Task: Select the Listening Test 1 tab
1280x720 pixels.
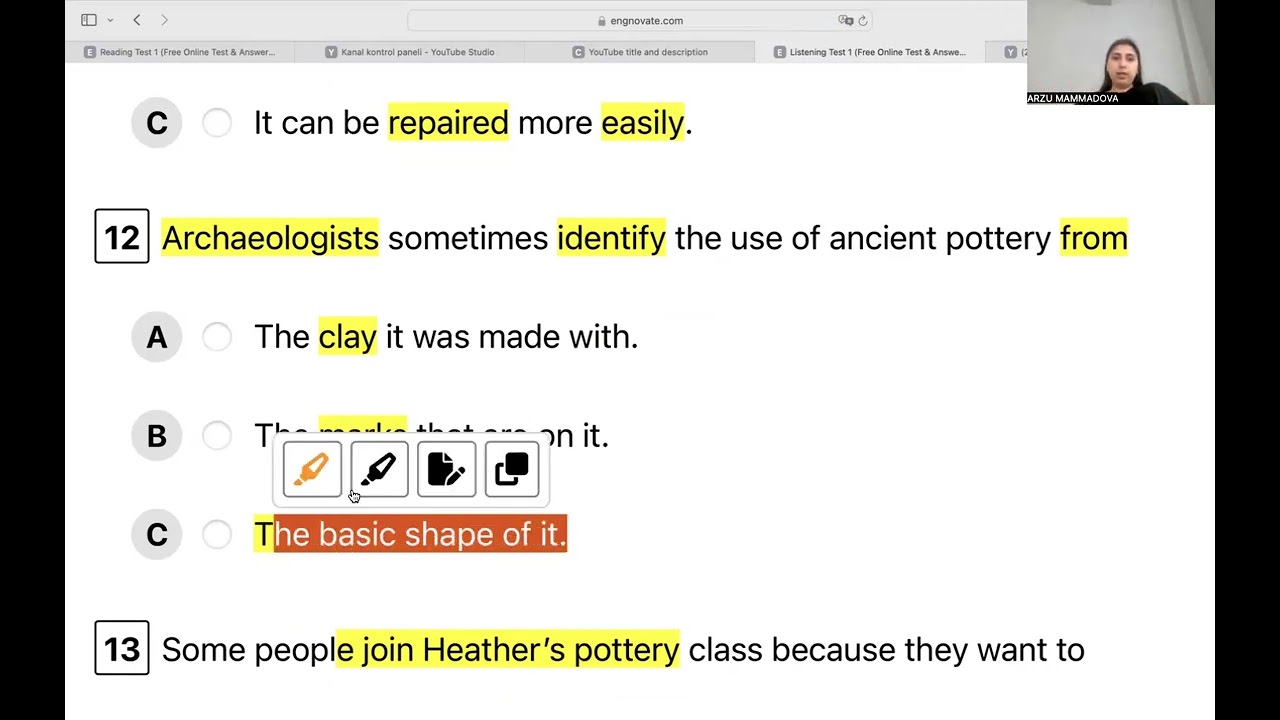Action: click(870, 52)
